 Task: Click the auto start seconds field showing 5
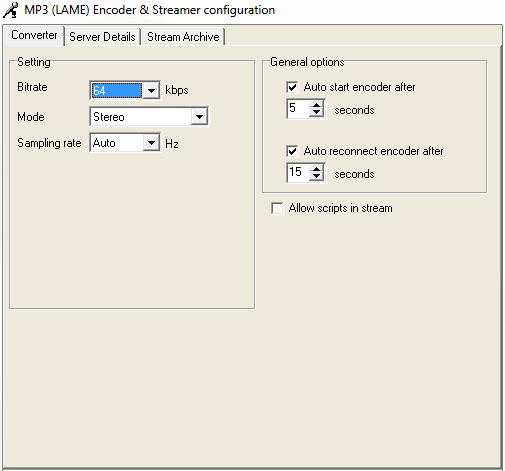298,108
